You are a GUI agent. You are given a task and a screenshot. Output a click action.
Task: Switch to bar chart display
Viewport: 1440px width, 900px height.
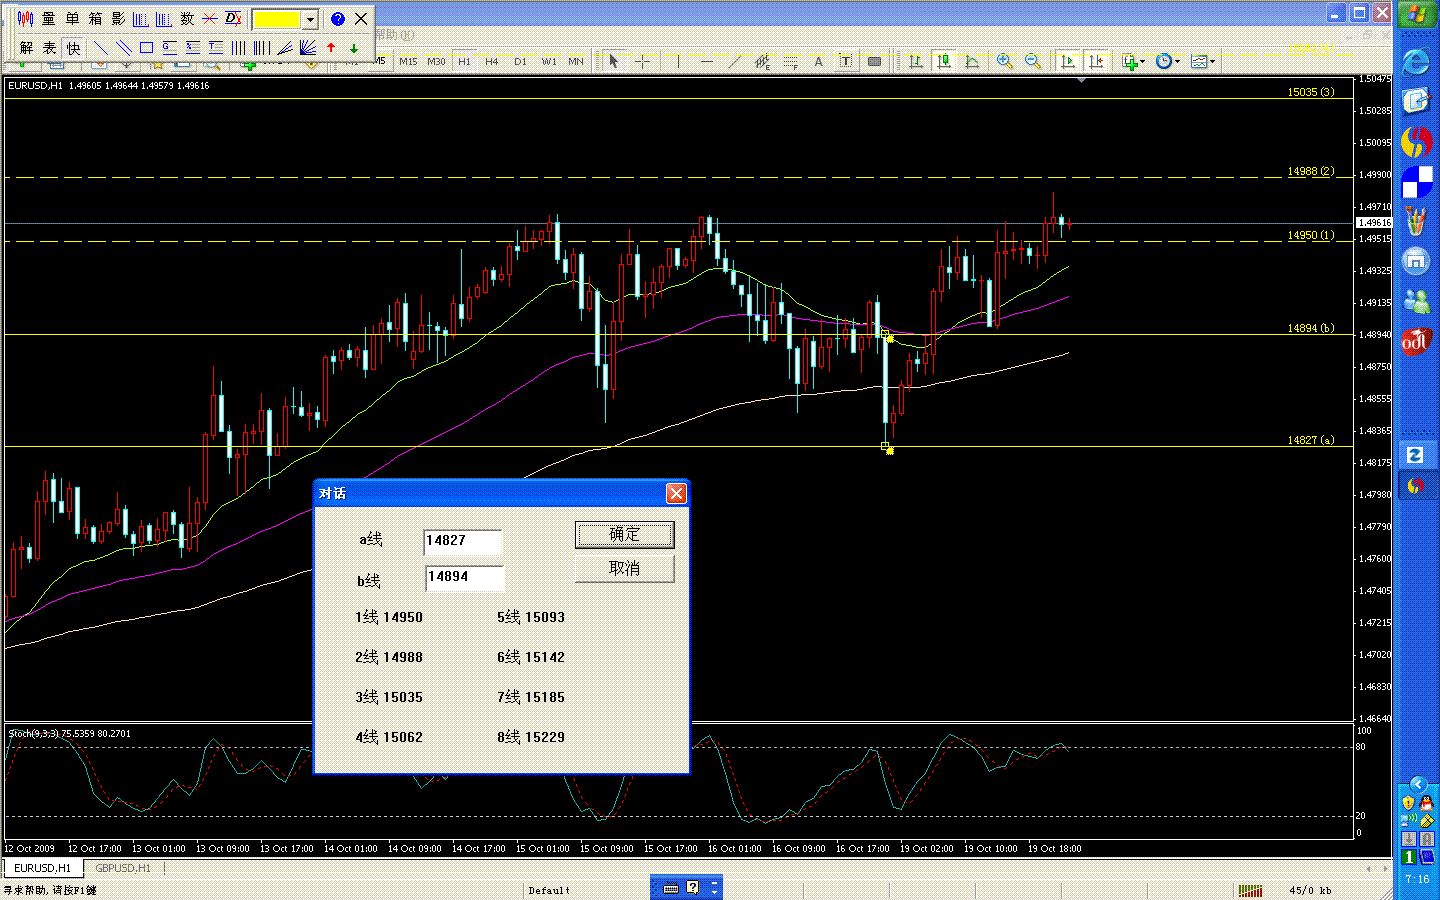coord(915,61)
